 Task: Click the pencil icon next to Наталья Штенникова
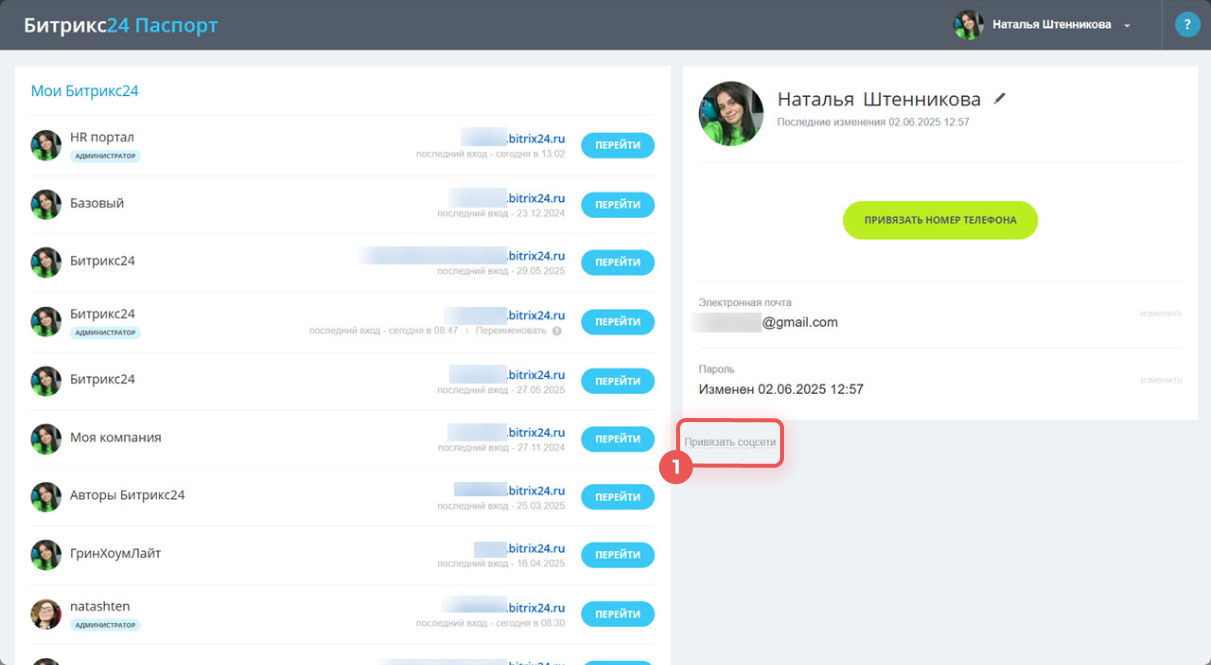coord(1000,99)
